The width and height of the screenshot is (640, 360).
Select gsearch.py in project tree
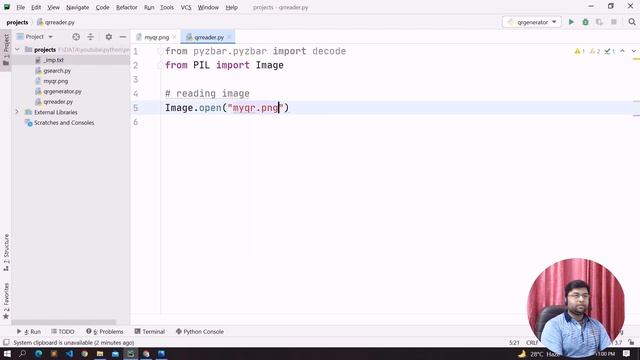(x=57, y=71)
